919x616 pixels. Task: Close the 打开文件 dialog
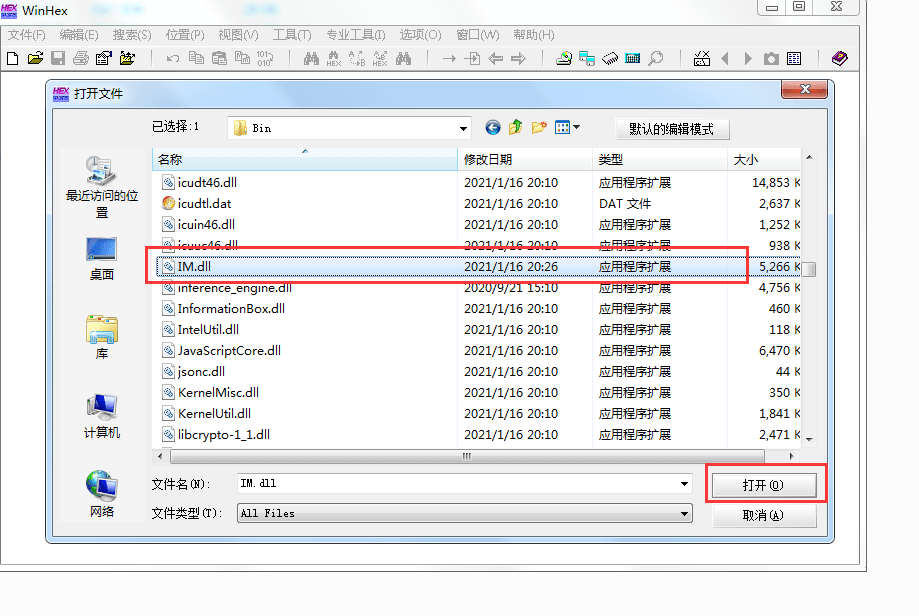[x=805, y=89]
